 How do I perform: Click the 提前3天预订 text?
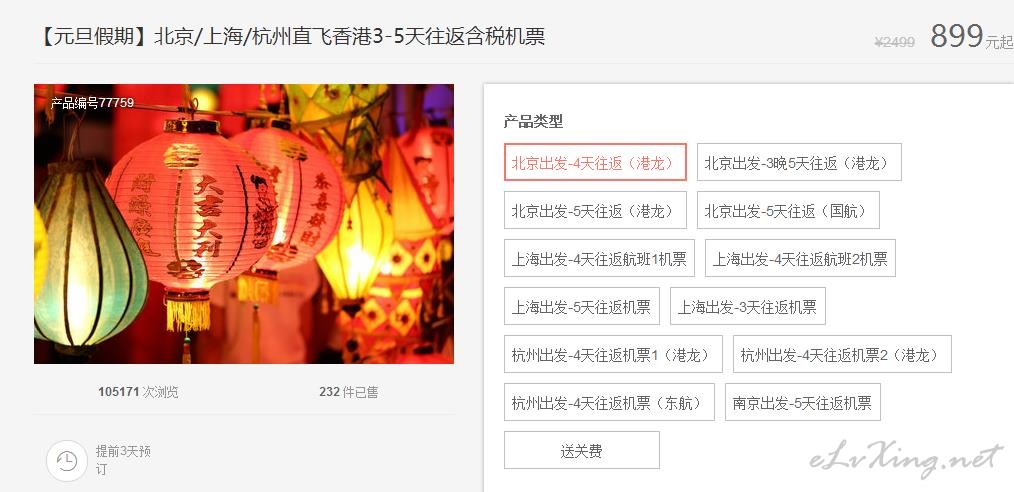pos(123,460)
